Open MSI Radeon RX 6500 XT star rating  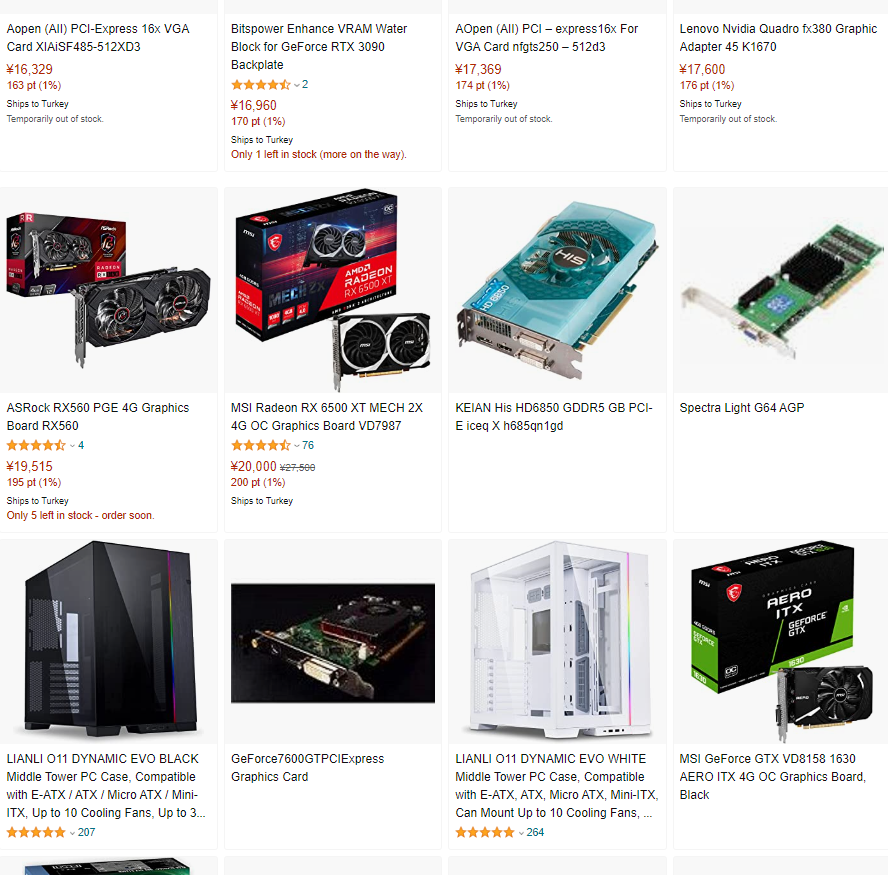click(261, 446)
